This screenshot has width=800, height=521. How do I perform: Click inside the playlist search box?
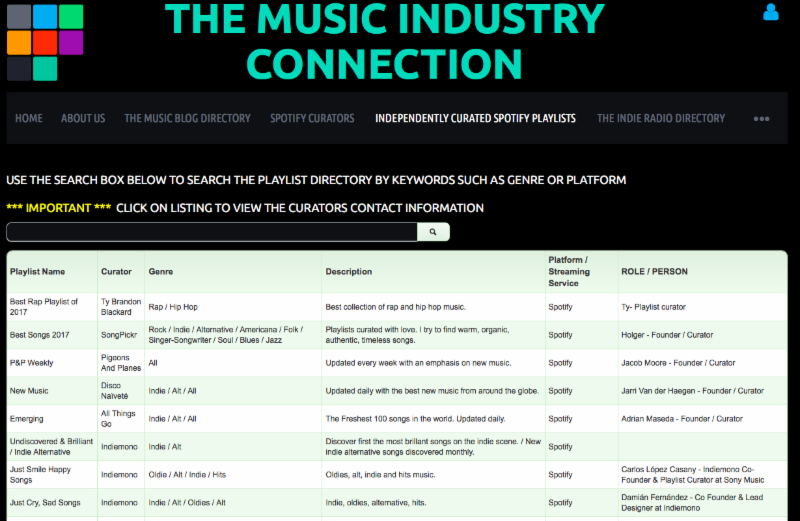(x=211, y=232)
